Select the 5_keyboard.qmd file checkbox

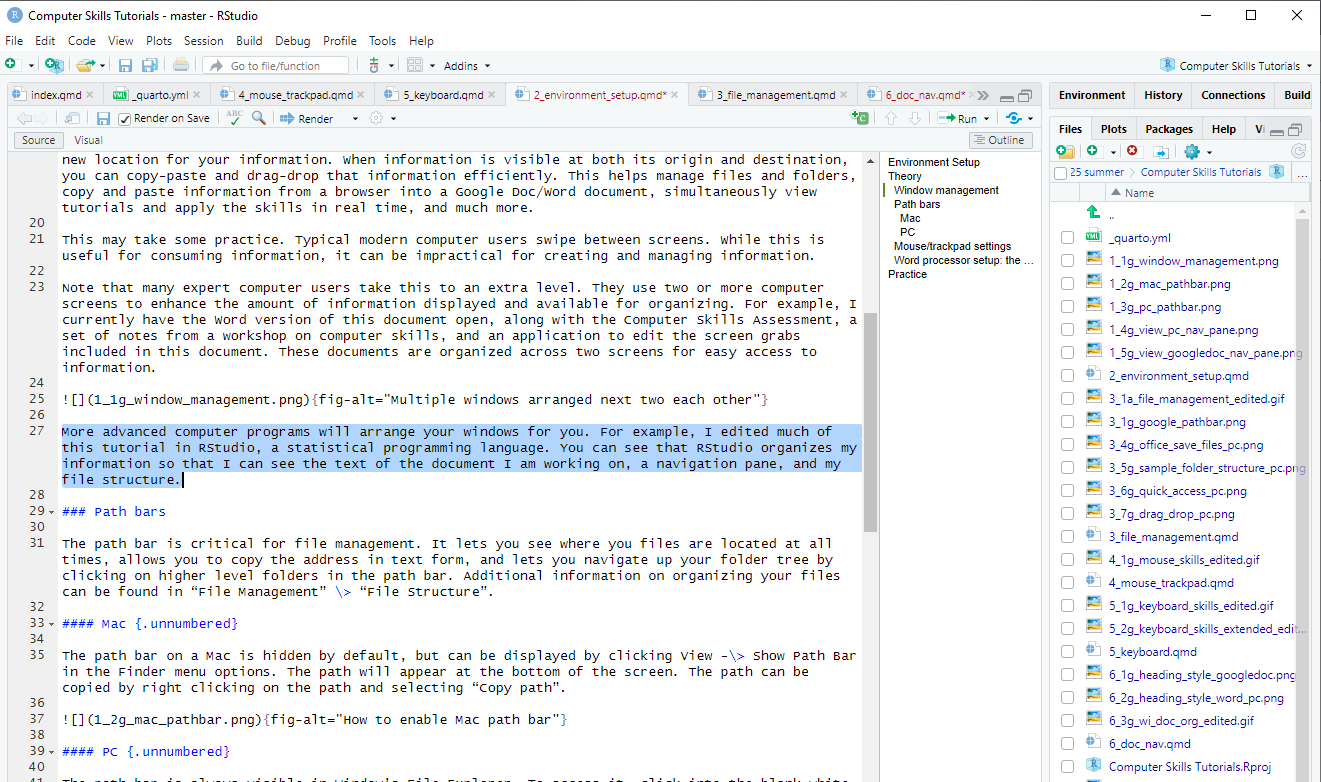pos(1067,652)
